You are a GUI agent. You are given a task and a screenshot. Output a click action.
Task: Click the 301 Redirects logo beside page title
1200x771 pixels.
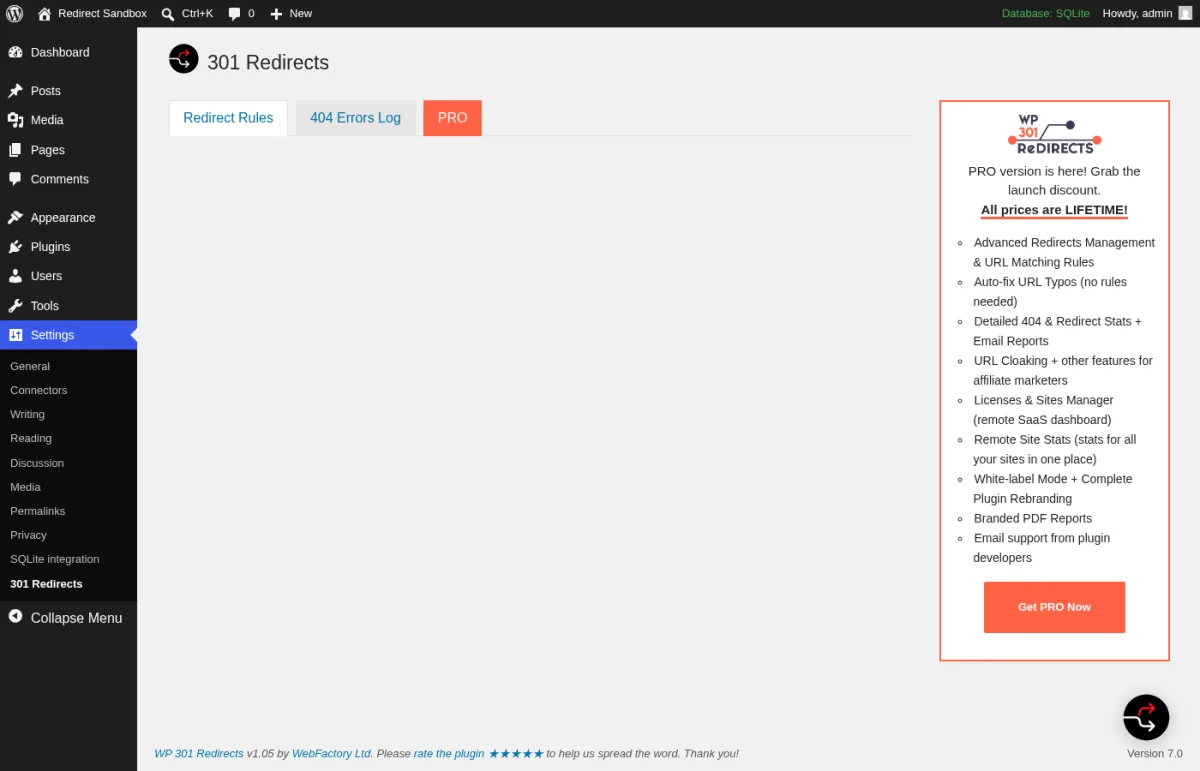[x=184, y=59]
